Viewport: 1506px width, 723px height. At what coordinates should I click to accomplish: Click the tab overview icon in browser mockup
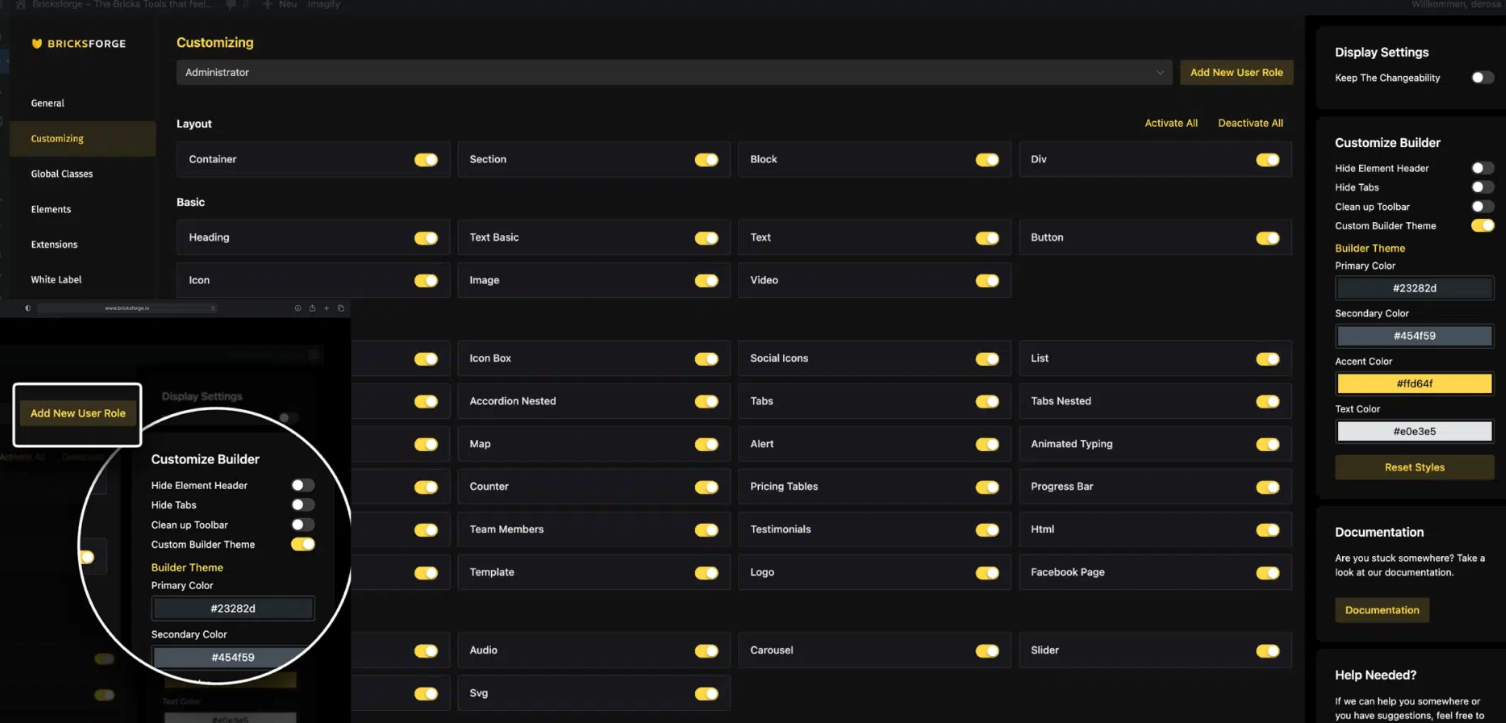340,309
